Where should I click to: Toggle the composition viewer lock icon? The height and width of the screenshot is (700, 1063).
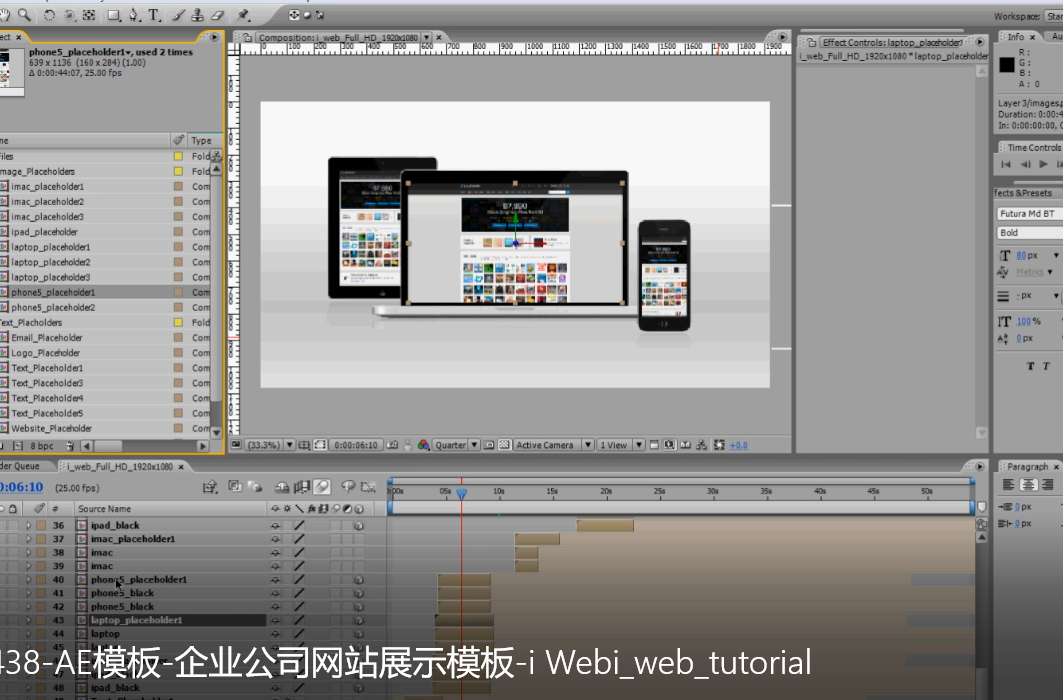click(x=248, y=37)
